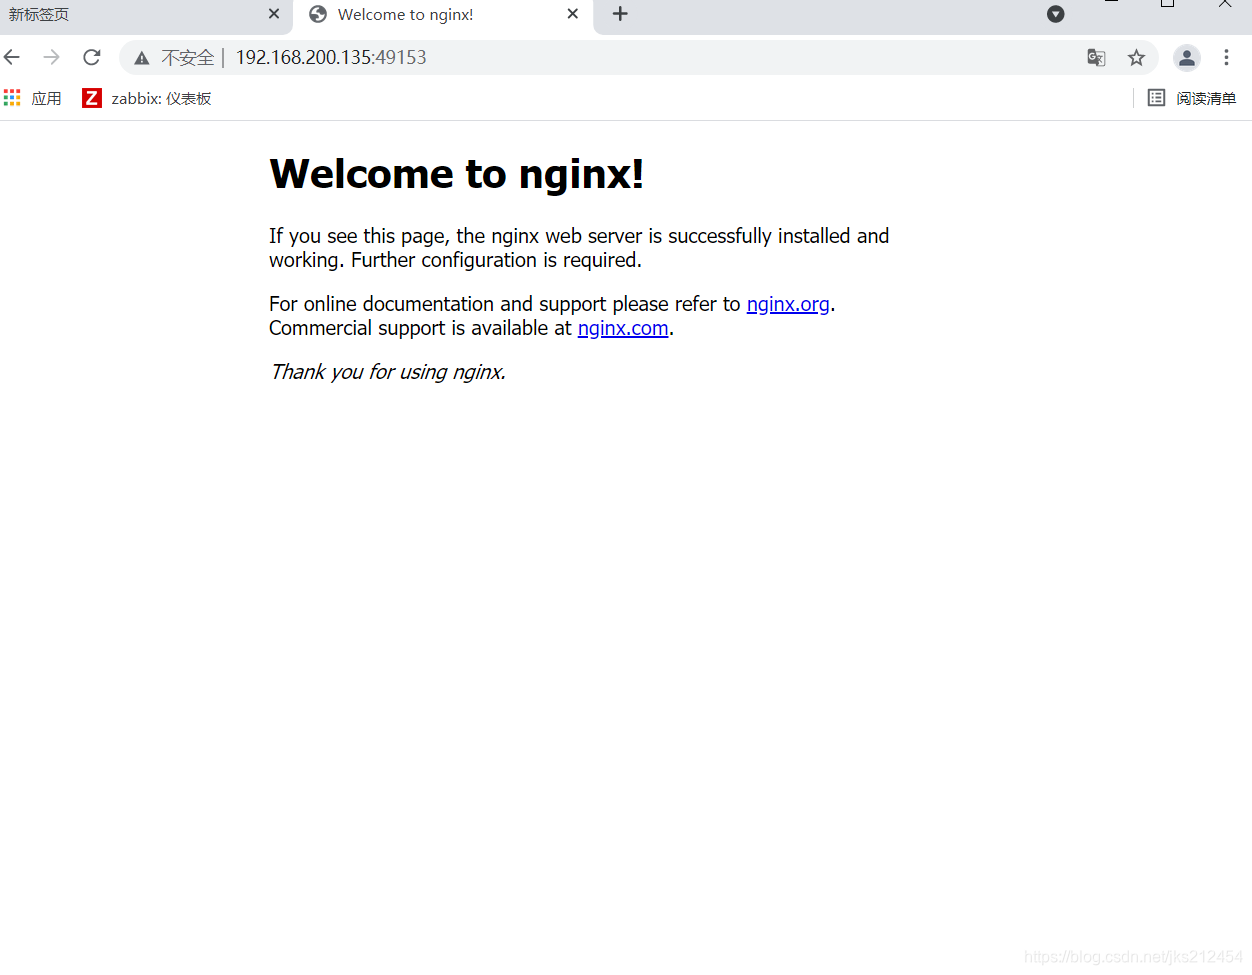Open Chrome's three-dot menu
Viewport: 1252px width, 975px height.
(x=1226, y=58)
